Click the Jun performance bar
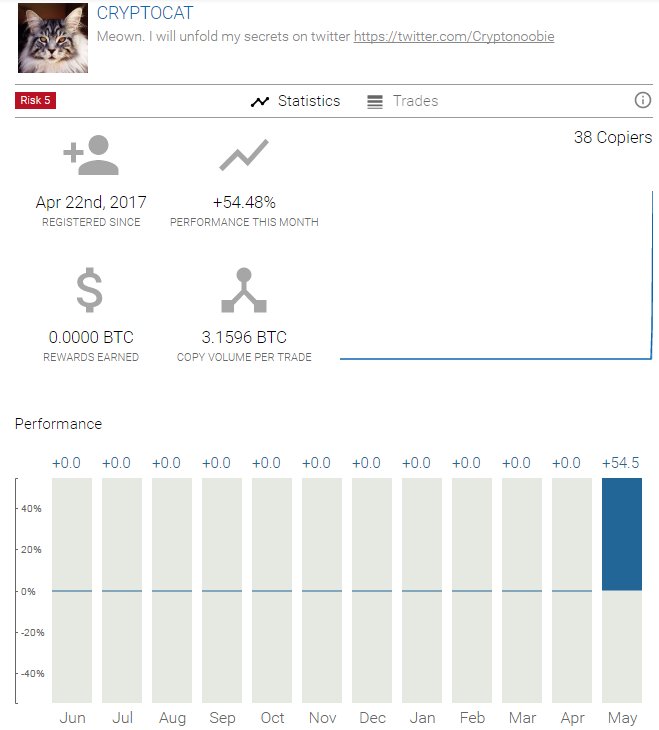The height and width of the screenshot is (730, 659). pos(72,590)
